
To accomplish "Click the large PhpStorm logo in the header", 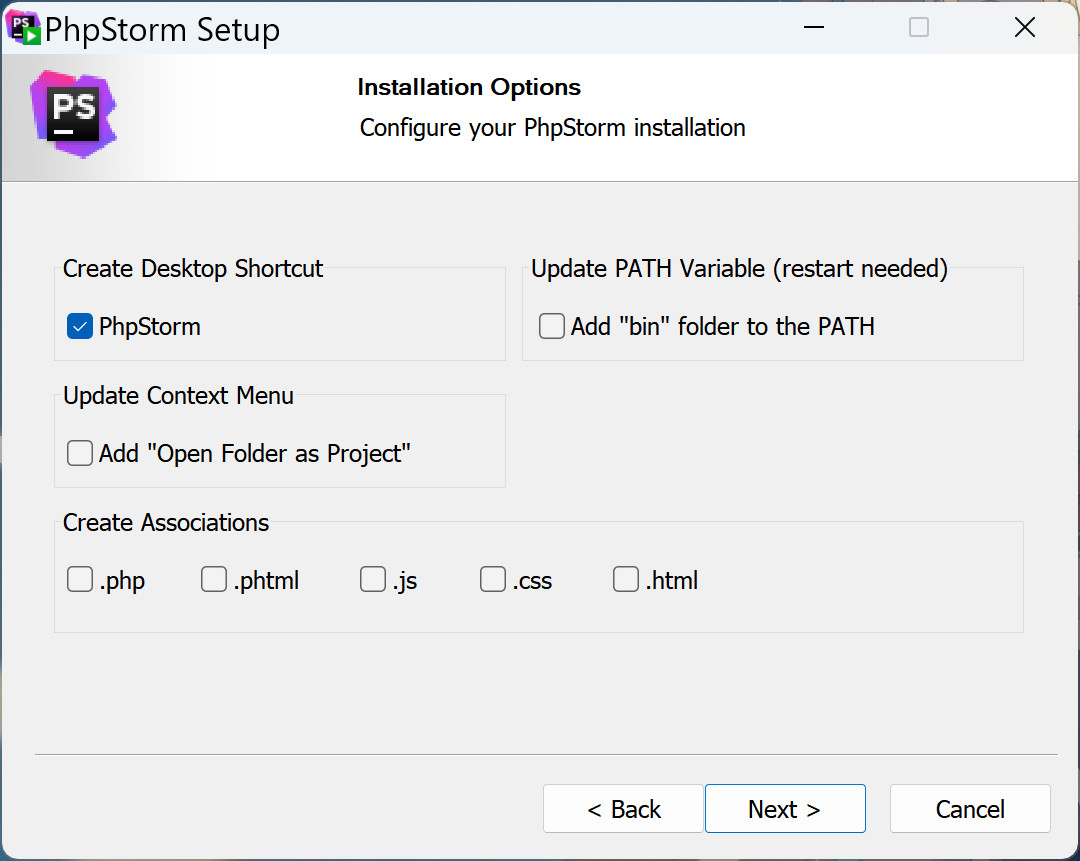I will [x=74, y=114].
